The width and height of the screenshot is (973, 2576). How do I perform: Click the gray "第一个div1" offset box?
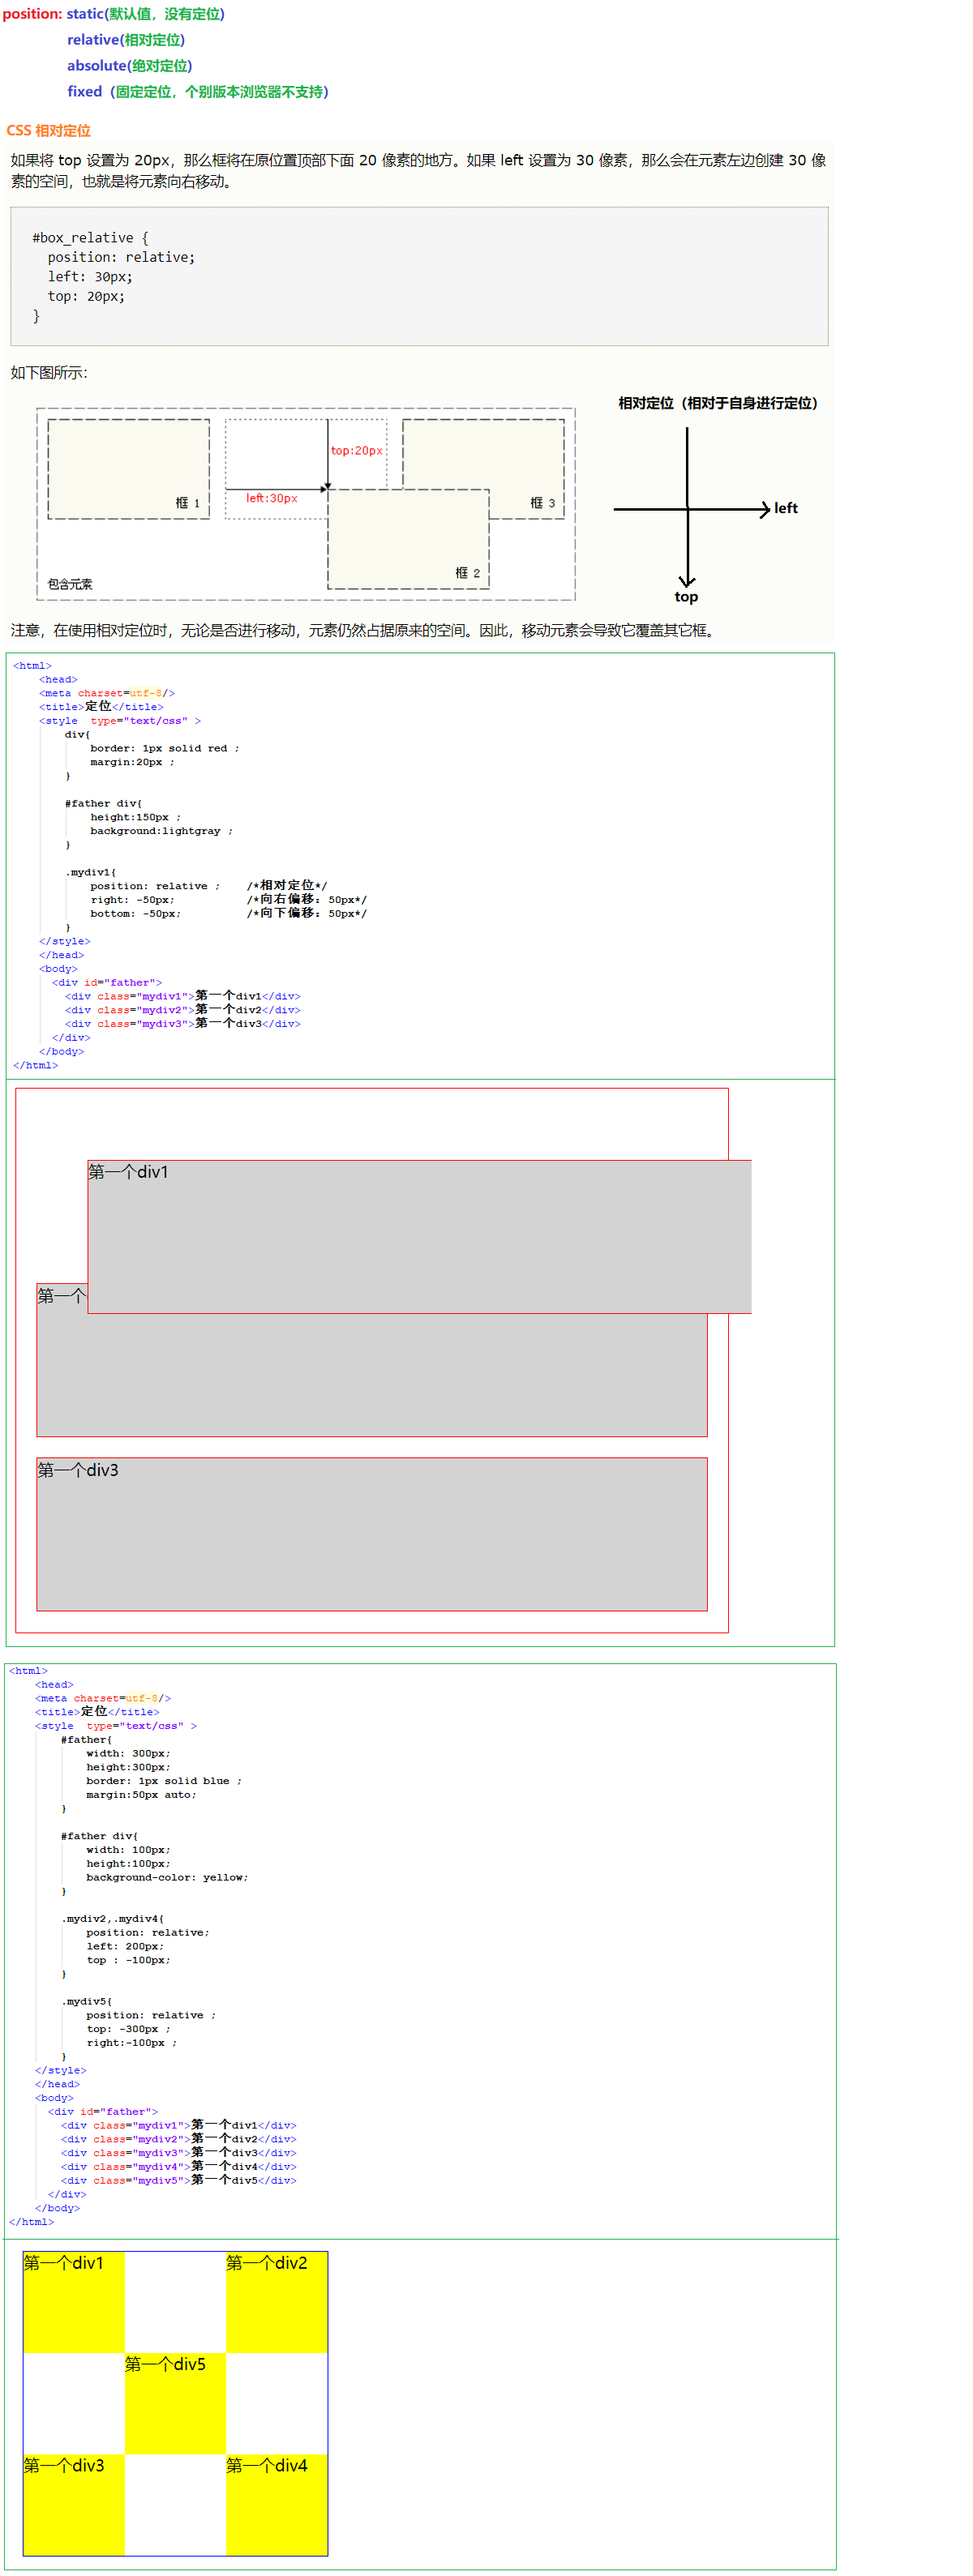(x=419, y=1236)
